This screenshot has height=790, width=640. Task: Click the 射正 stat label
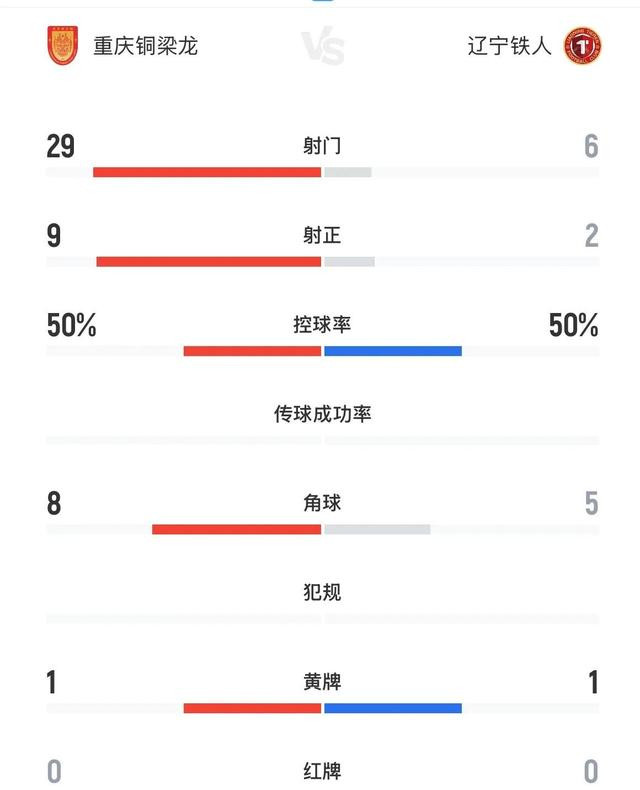(x=322, y=235)
